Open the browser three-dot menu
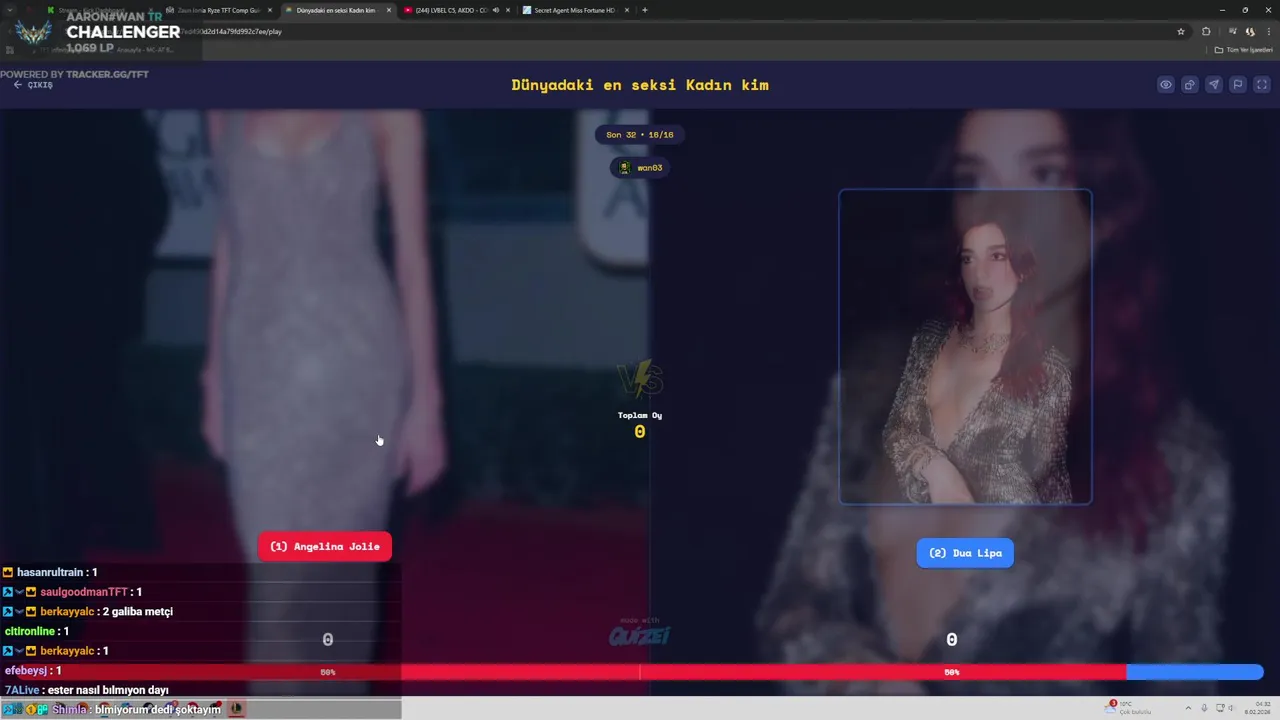Screen dimensions: 1280x720 click(1269, 31)
